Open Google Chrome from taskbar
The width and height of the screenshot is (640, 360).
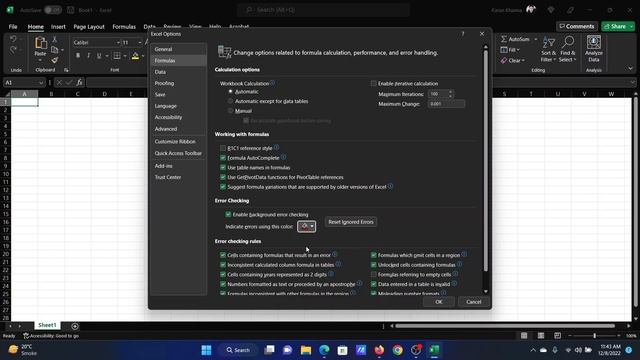[x=398, y=350]
